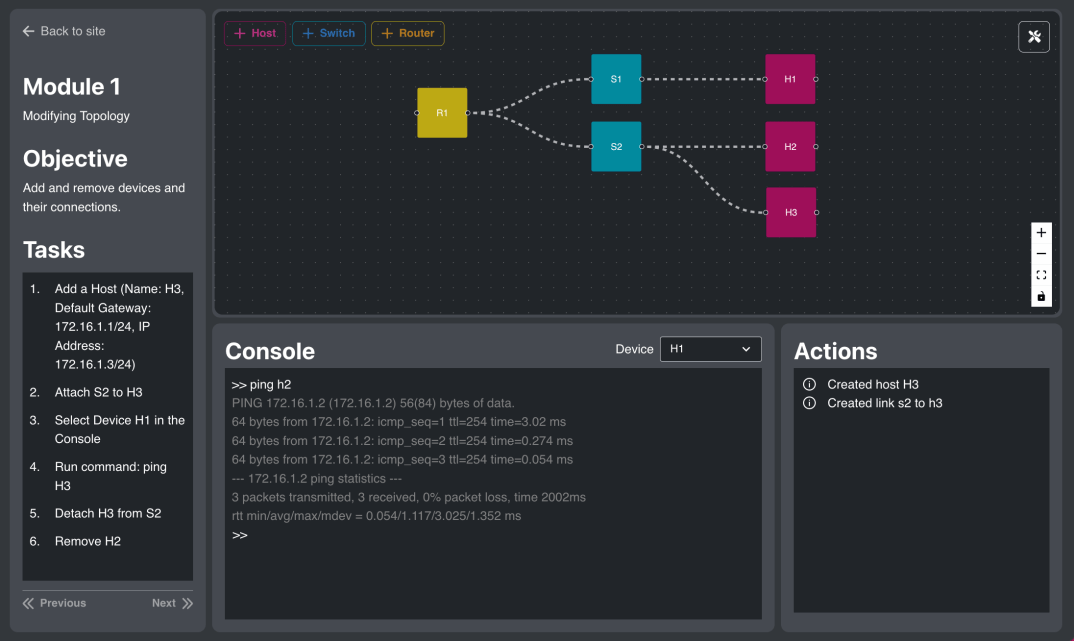Select the H1 host node
Image resolution: width=1074 pixels, height=641 pixels.
click(x=790, y=79)
